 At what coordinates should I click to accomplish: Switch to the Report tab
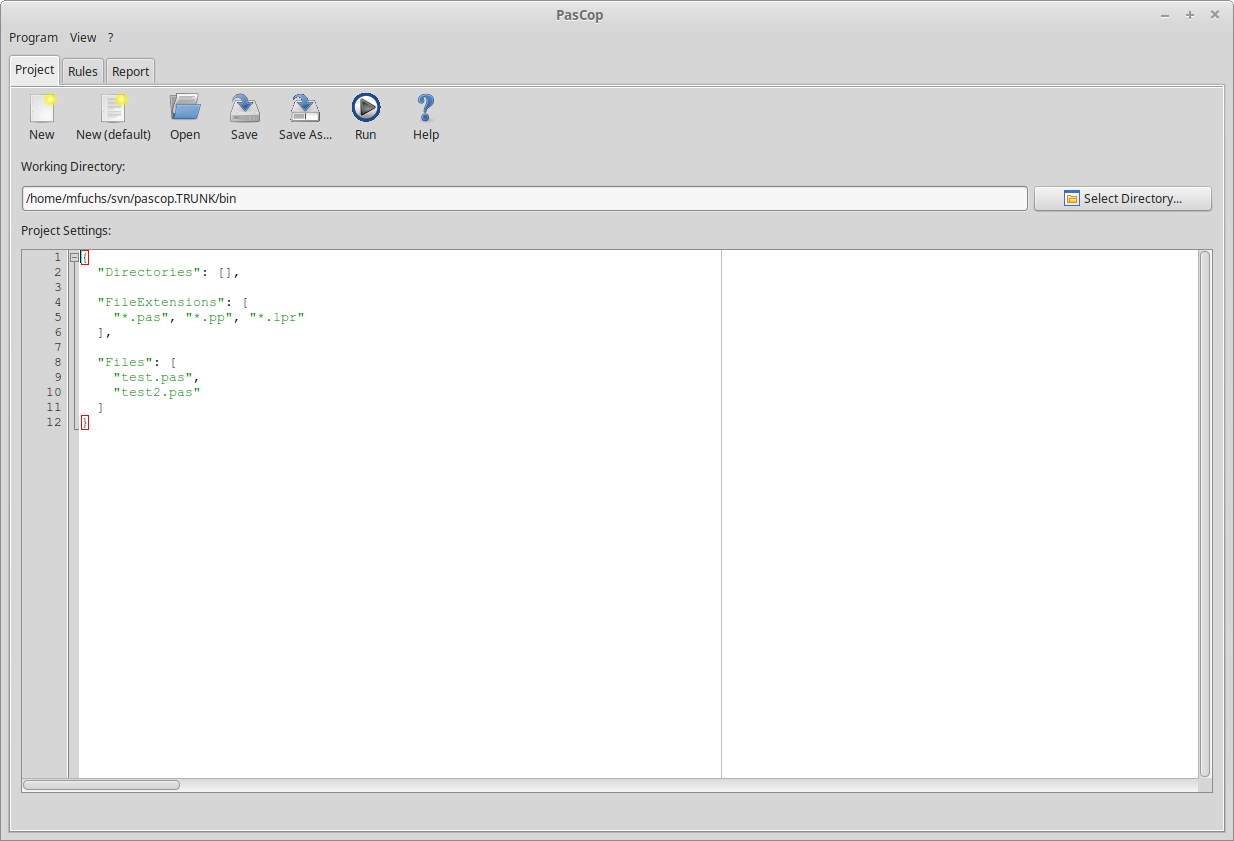[x=131, y=71]
